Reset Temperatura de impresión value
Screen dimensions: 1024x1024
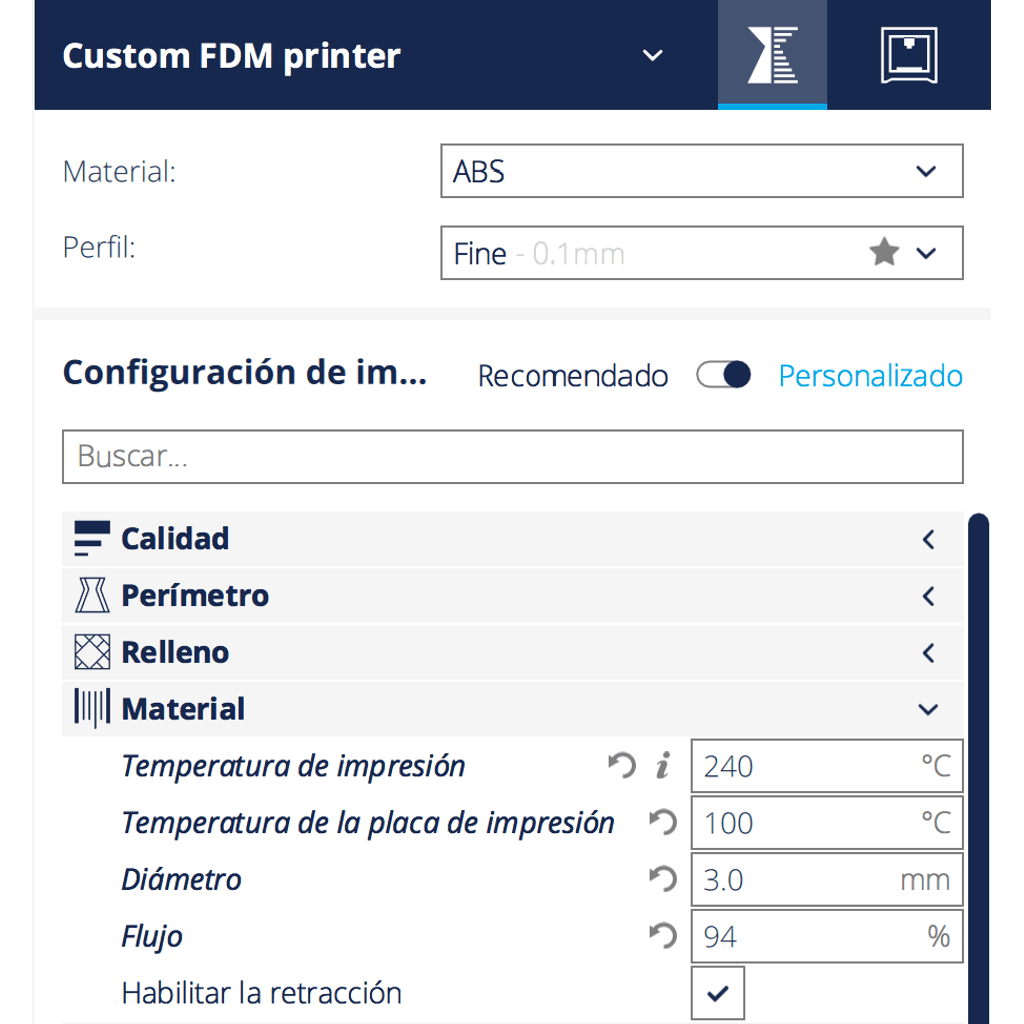(622, 765)
